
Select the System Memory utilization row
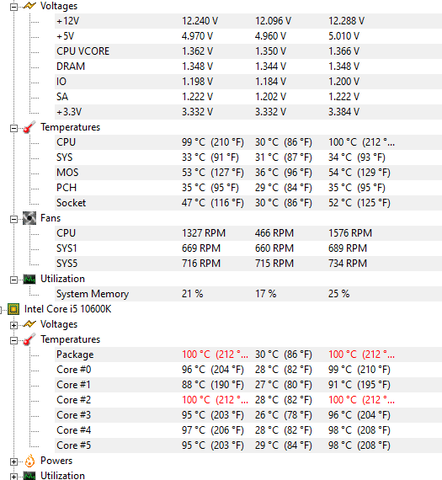coord(248,294)
